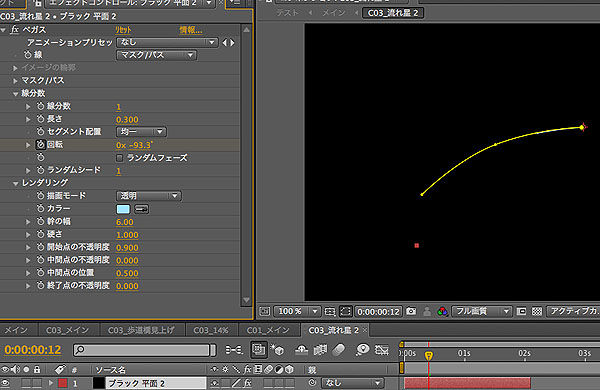Click the parent pick whip for ブラック 平面 2
The height and width of the screenshot is (390, 600).
click(x=312, y=382)
